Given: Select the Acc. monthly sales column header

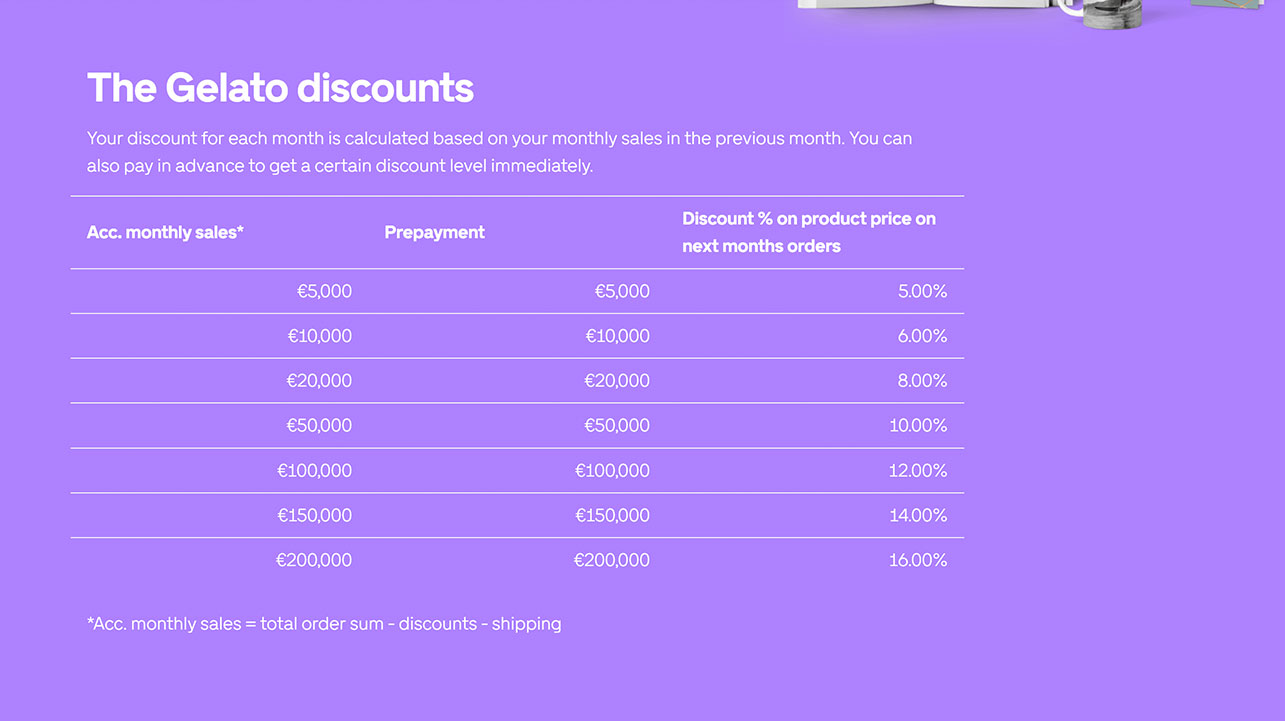Looking at the screenshot, I should pos(166,232).
